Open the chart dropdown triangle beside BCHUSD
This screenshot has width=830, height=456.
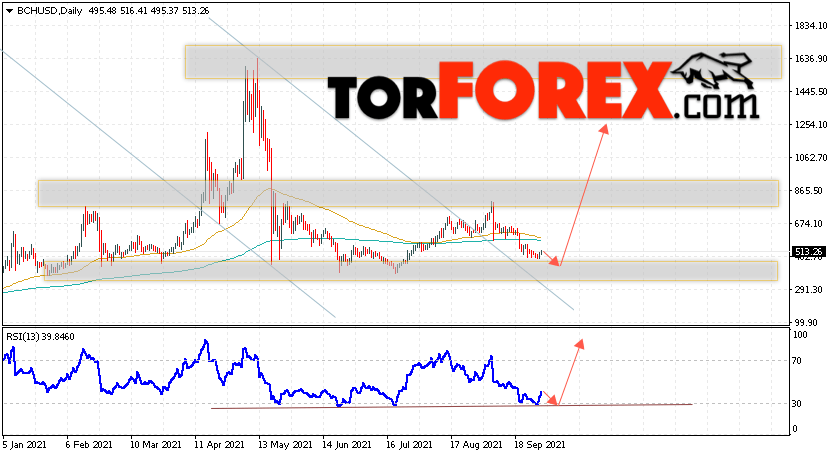point(9,11)
